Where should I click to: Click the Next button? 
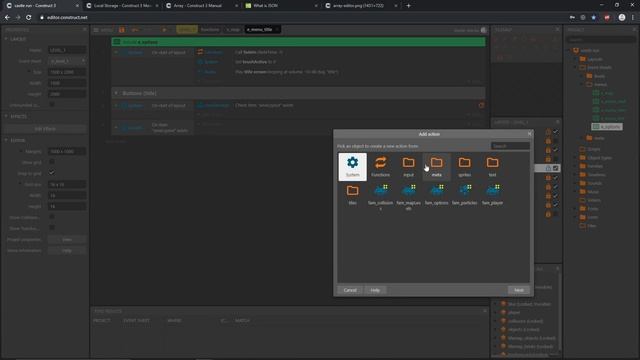[519, 290]
